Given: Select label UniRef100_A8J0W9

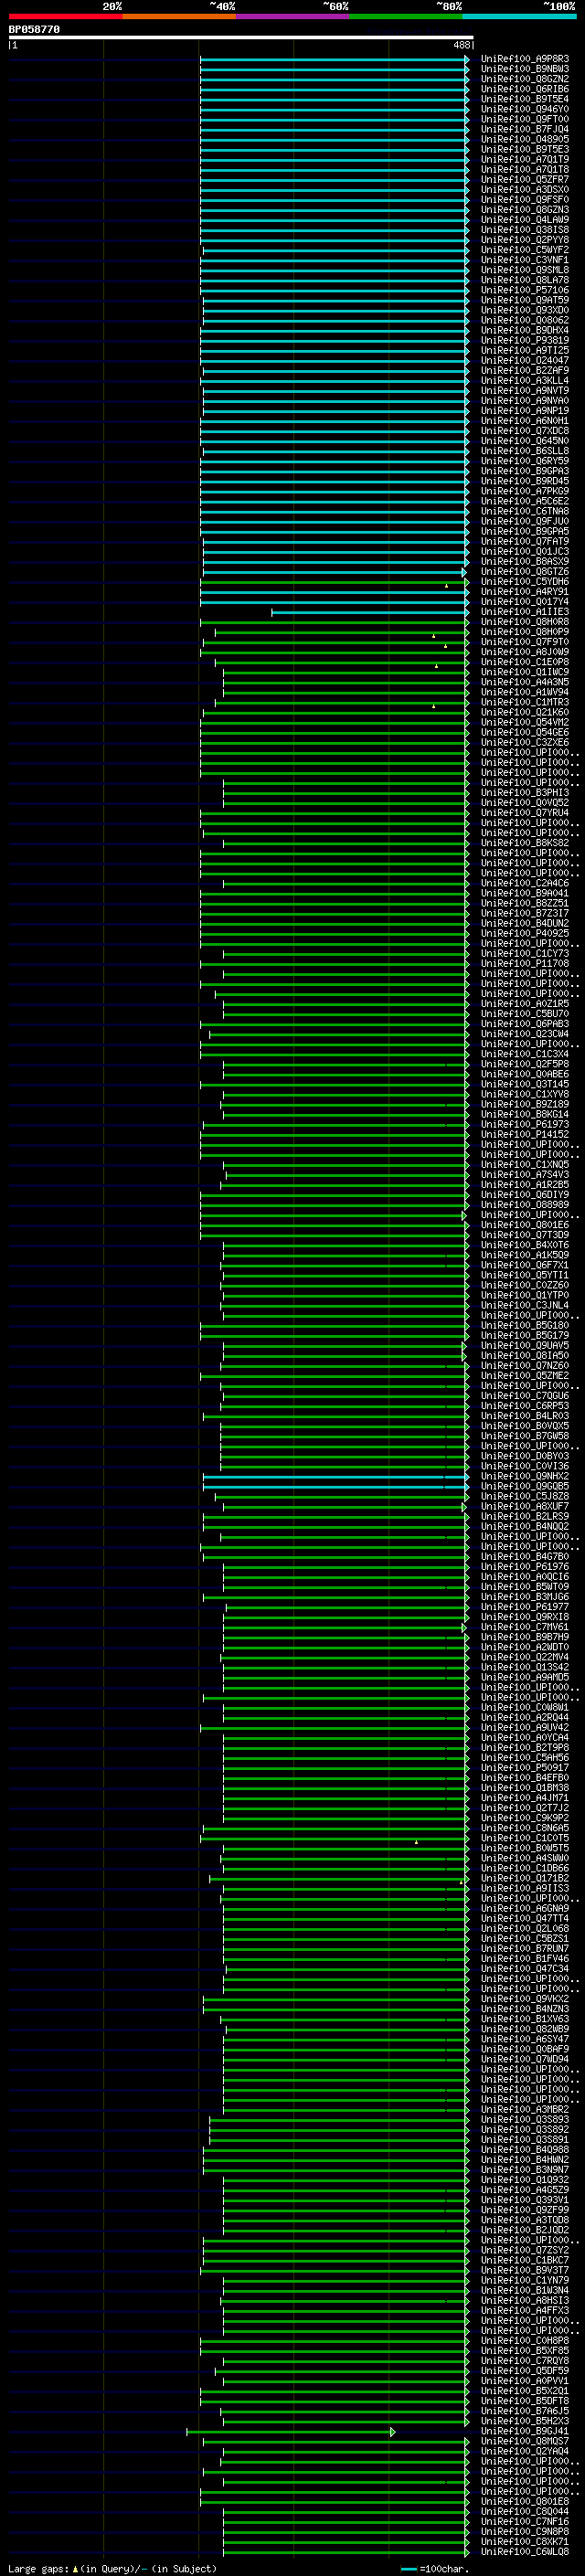Looking at the screenshot, I should [x=524, y=652].
